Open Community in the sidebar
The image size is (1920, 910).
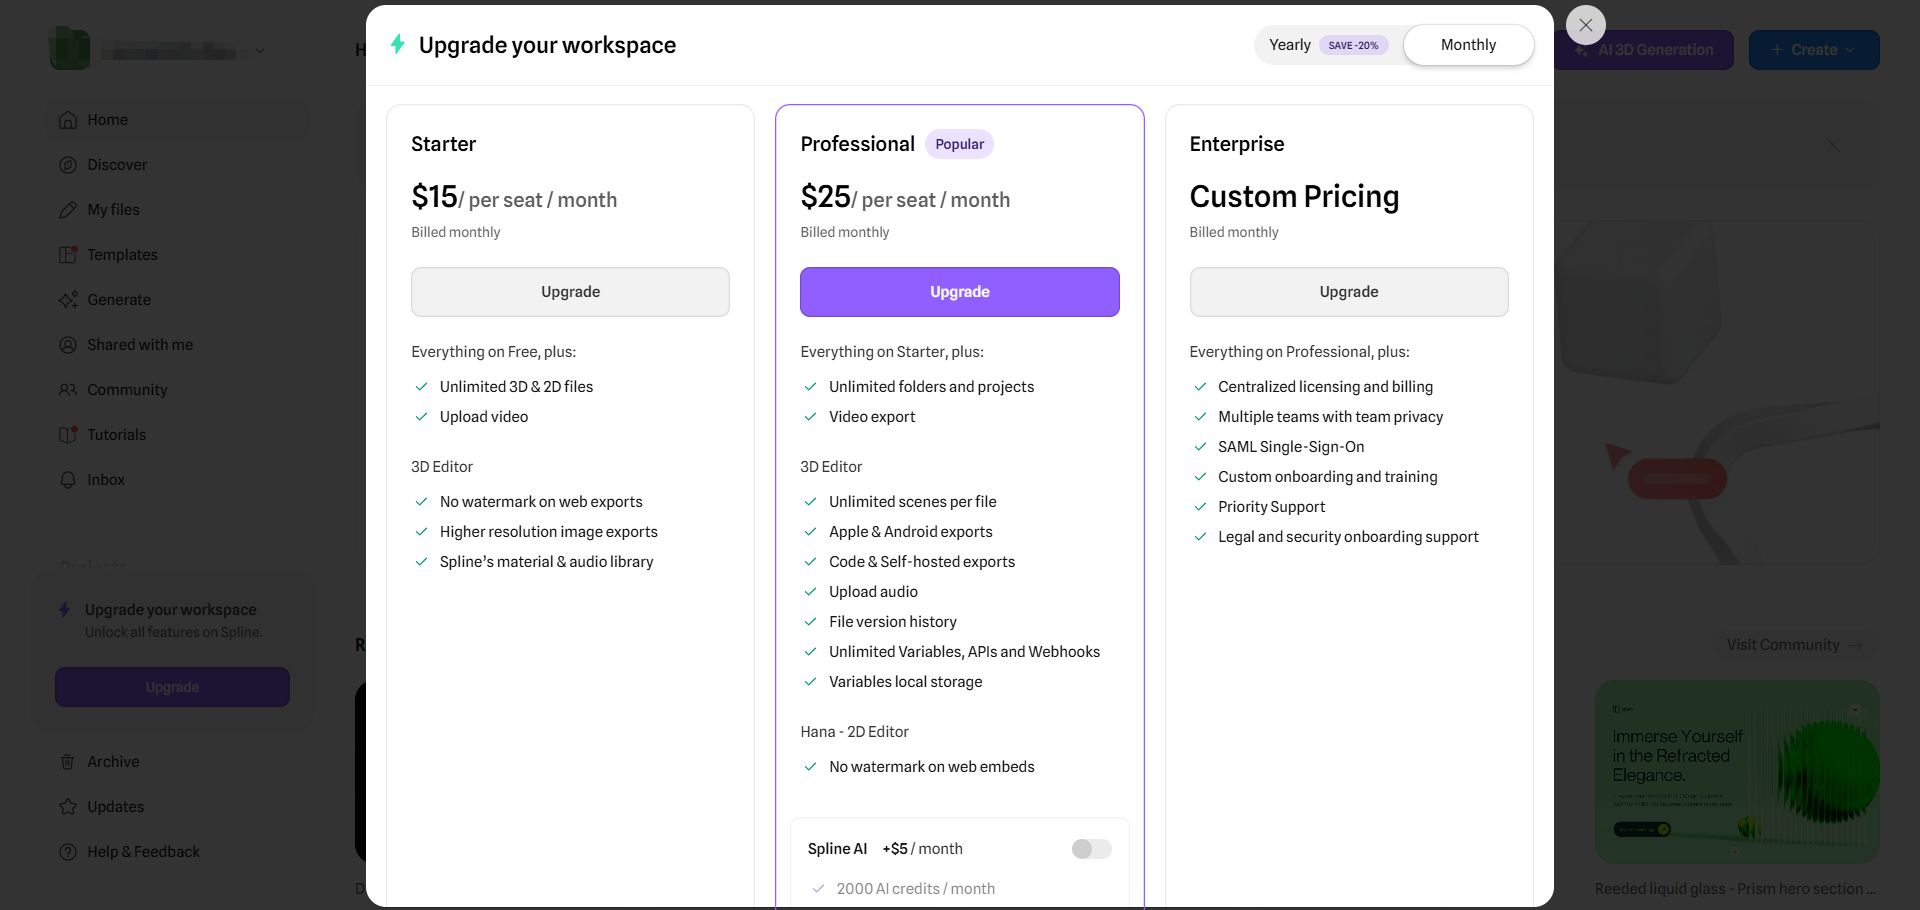178,390
